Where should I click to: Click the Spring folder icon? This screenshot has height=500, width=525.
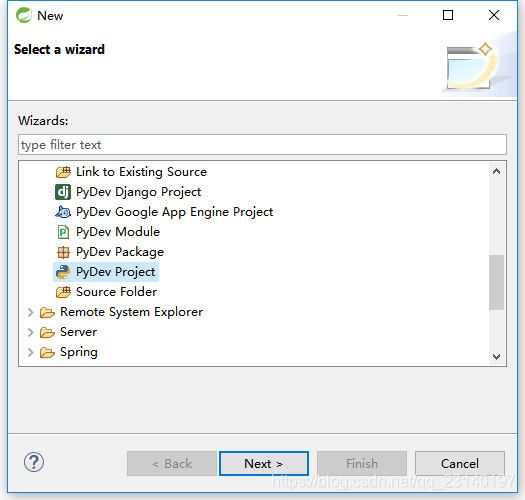[x=47, y=352]
